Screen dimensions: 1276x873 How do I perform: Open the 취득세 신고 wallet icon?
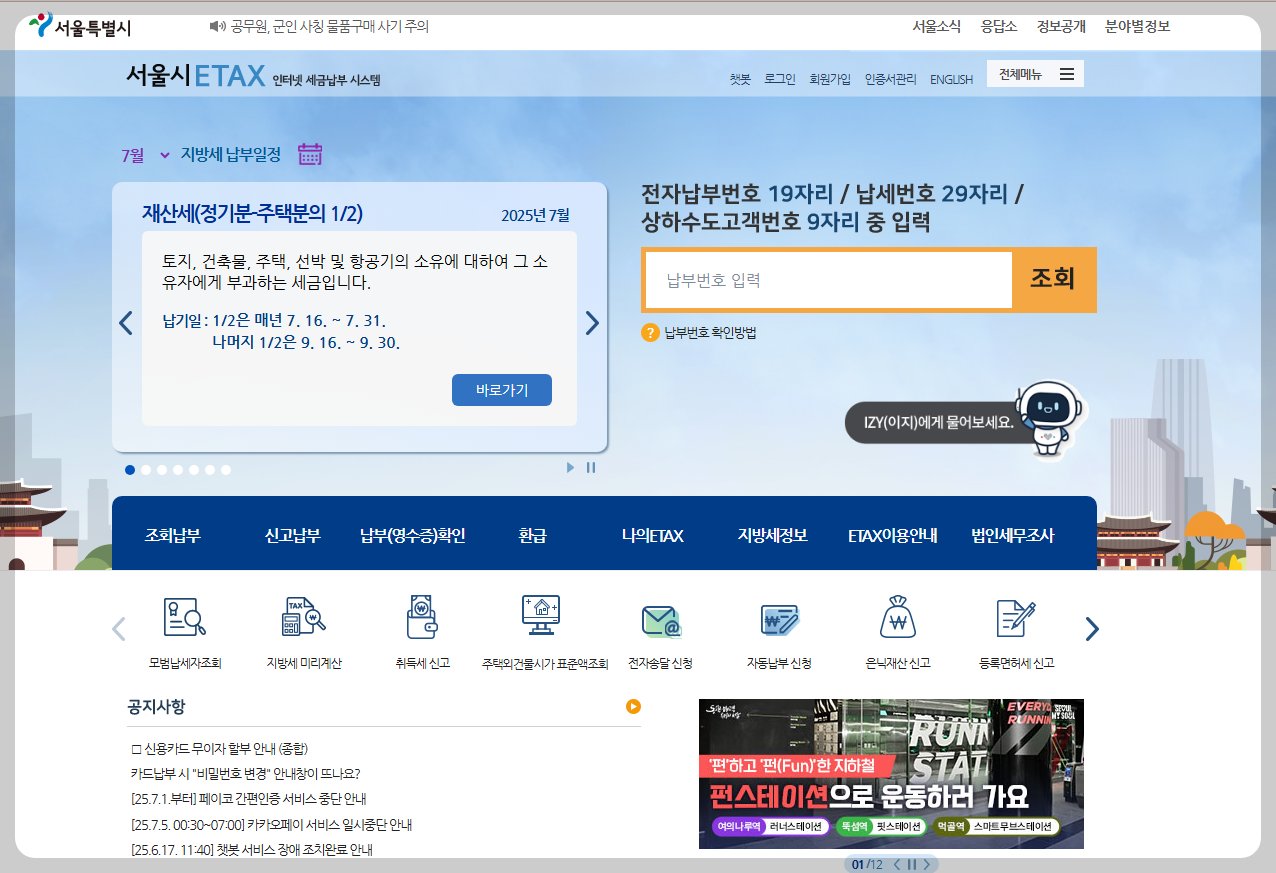coord(422,618)
